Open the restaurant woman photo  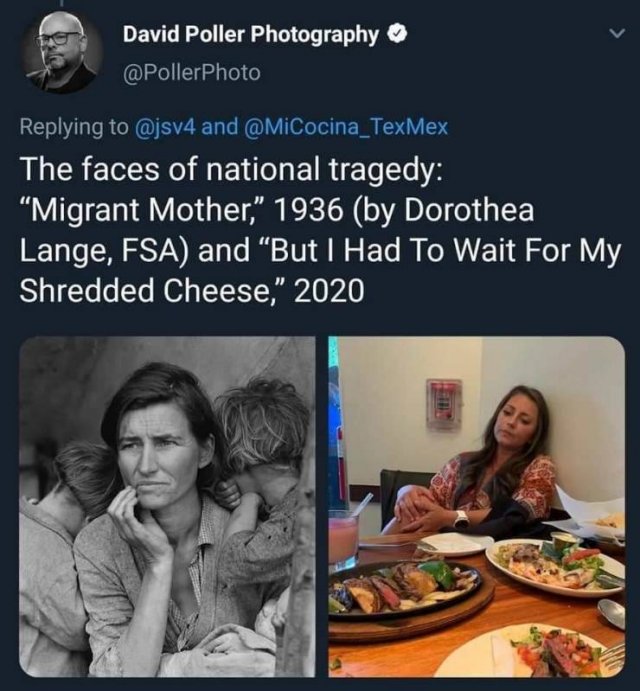476,507
